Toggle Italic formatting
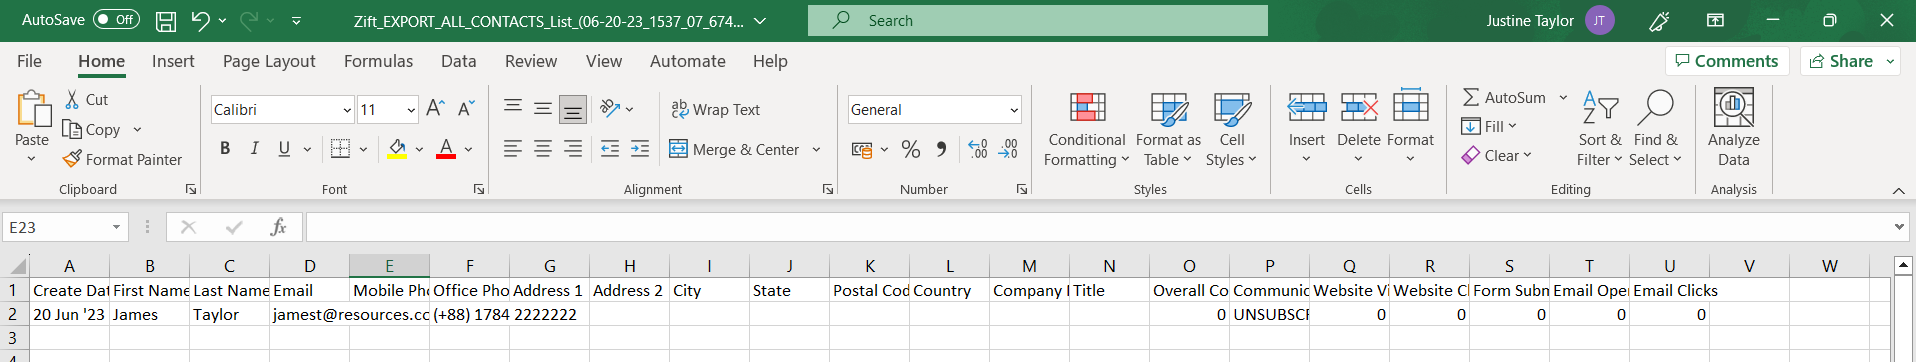This screenshot has height=362, width=1916. pyautogui.click(x=255, y=149)
